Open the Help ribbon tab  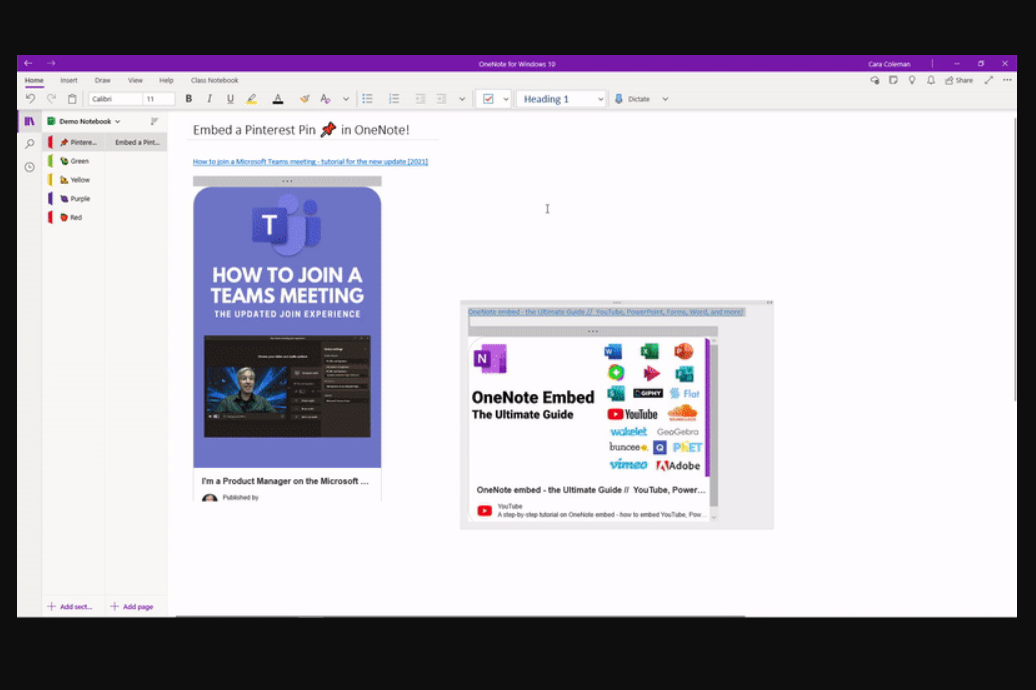point(166,81)
